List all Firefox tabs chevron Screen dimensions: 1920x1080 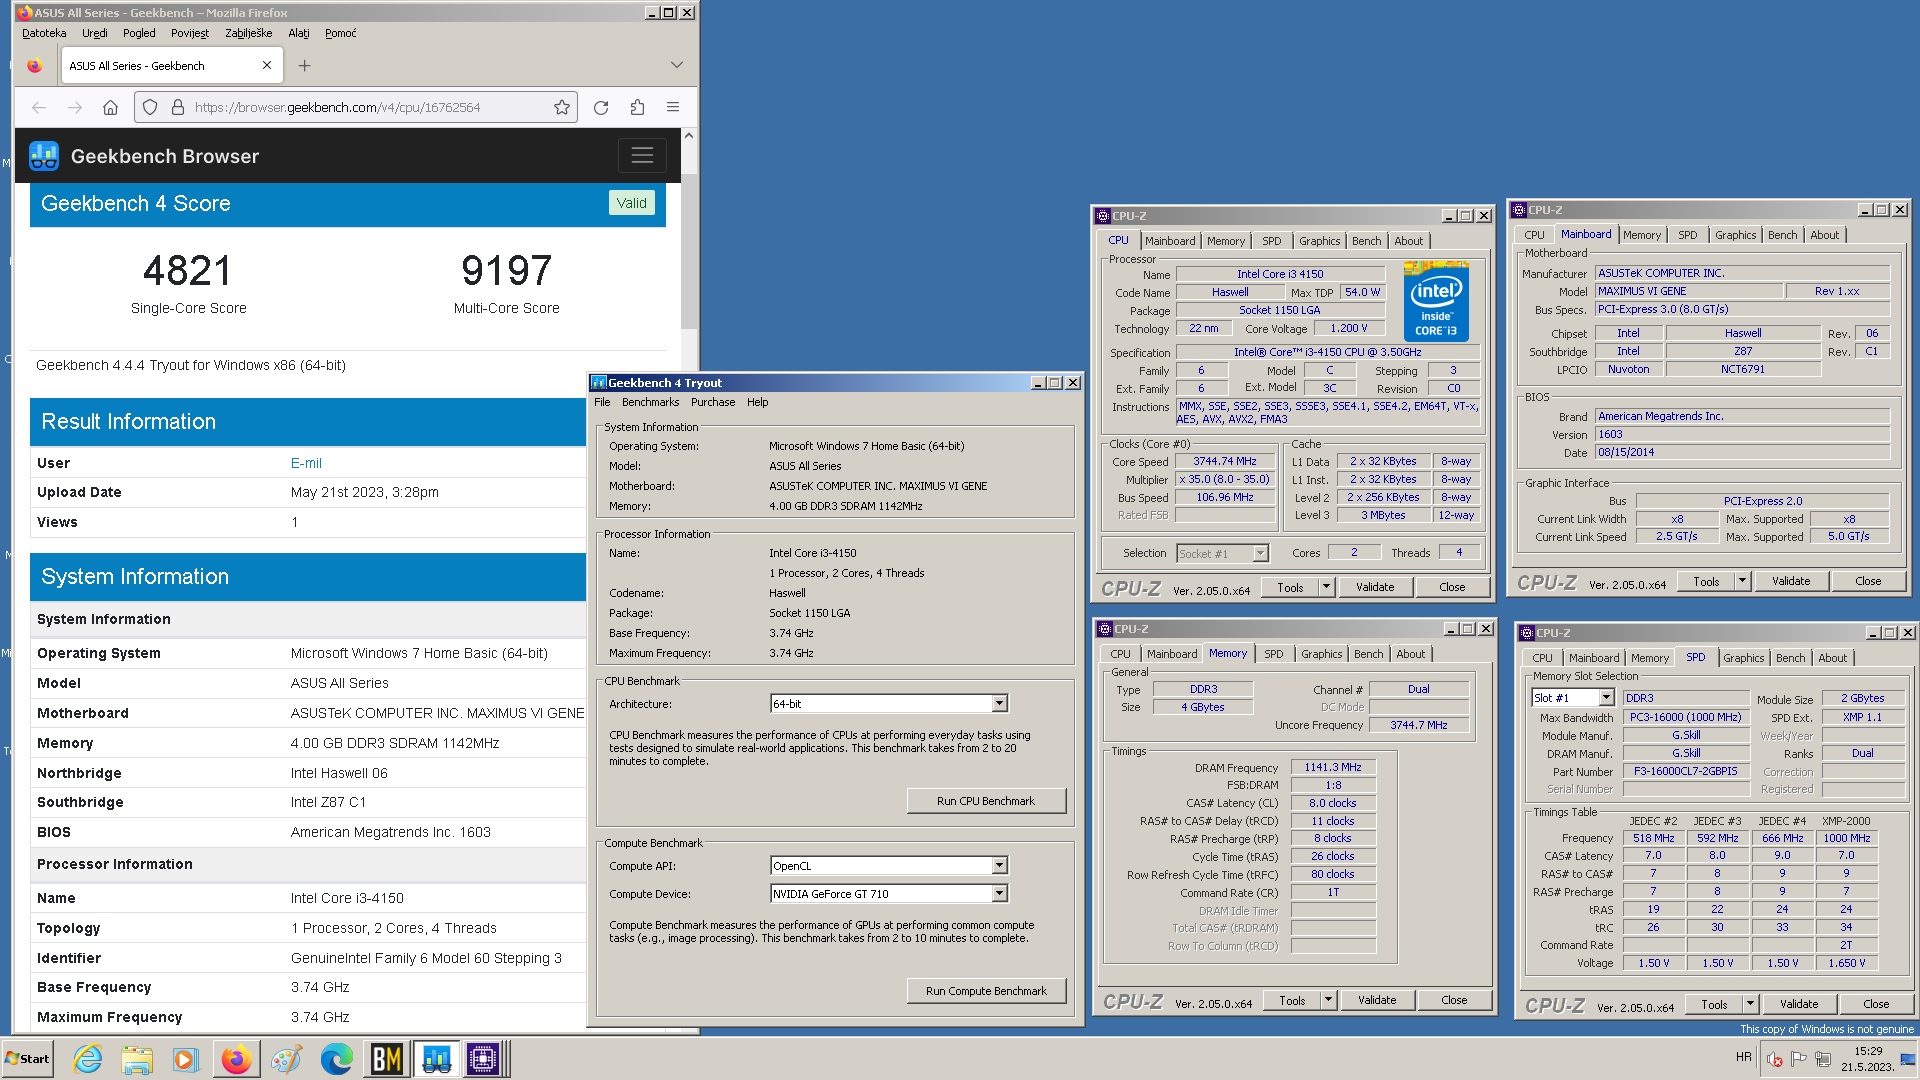(x=677, y=66)
